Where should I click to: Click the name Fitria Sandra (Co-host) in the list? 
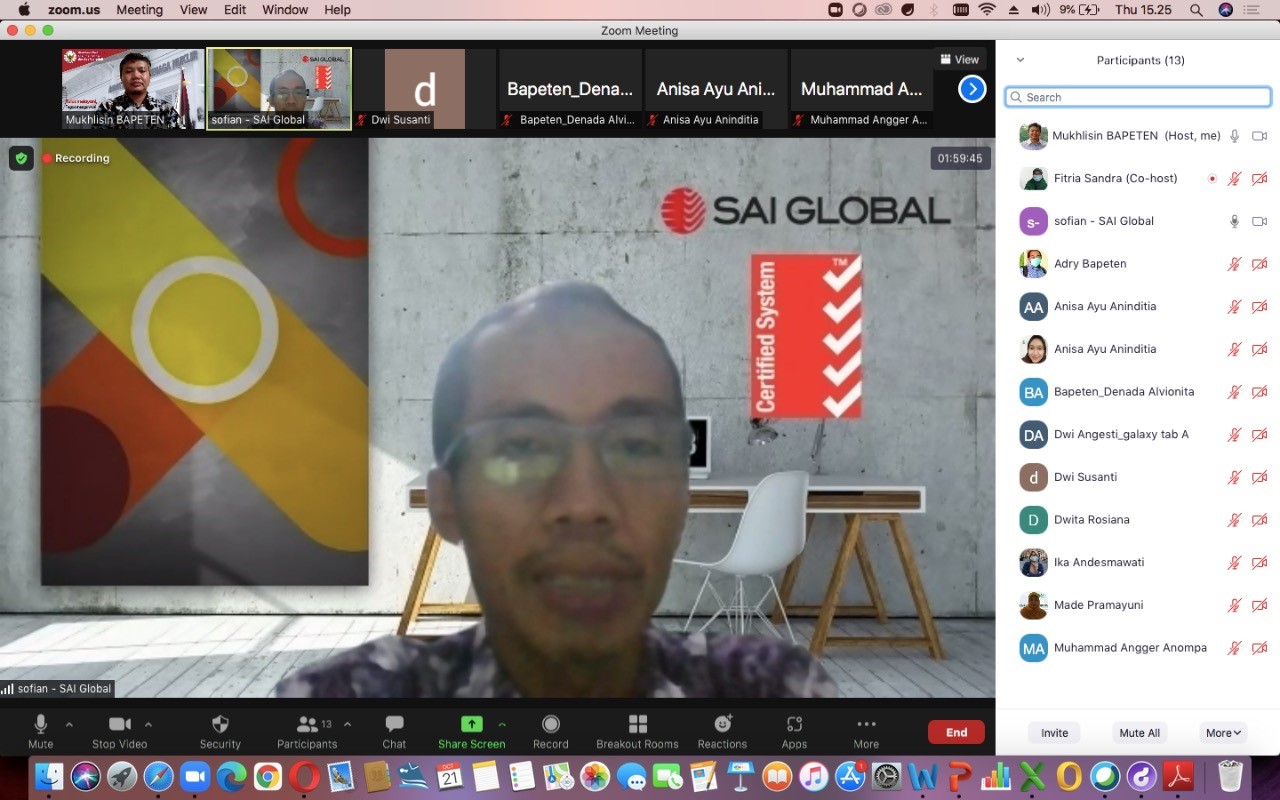tap(1116, 178)
